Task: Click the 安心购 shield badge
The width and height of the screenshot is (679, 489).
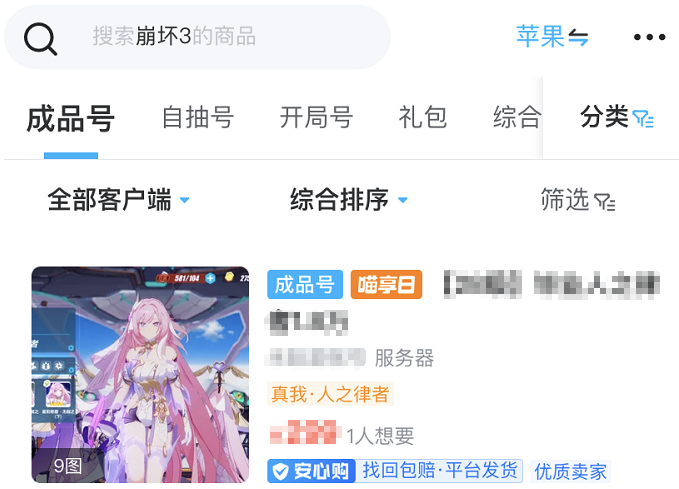Action: [311, 471]
